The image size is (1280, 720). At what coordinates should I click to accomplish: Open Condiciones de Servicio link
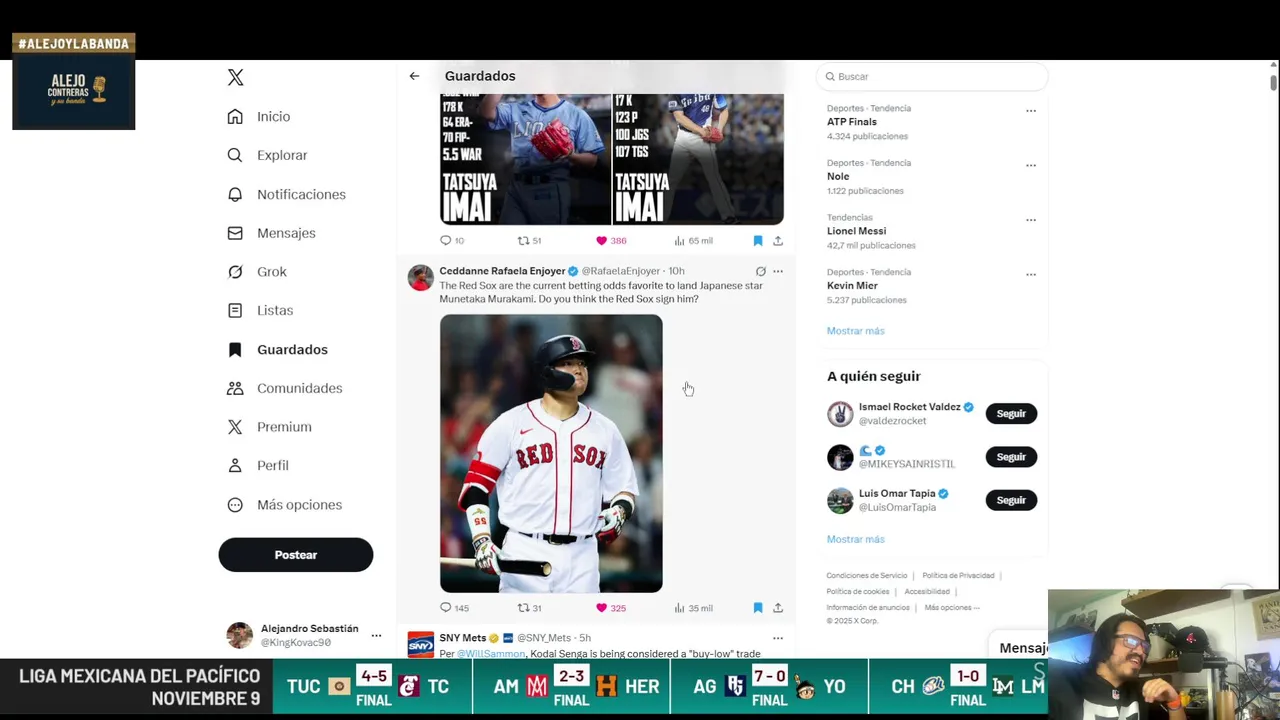click(x=867, y=576)
